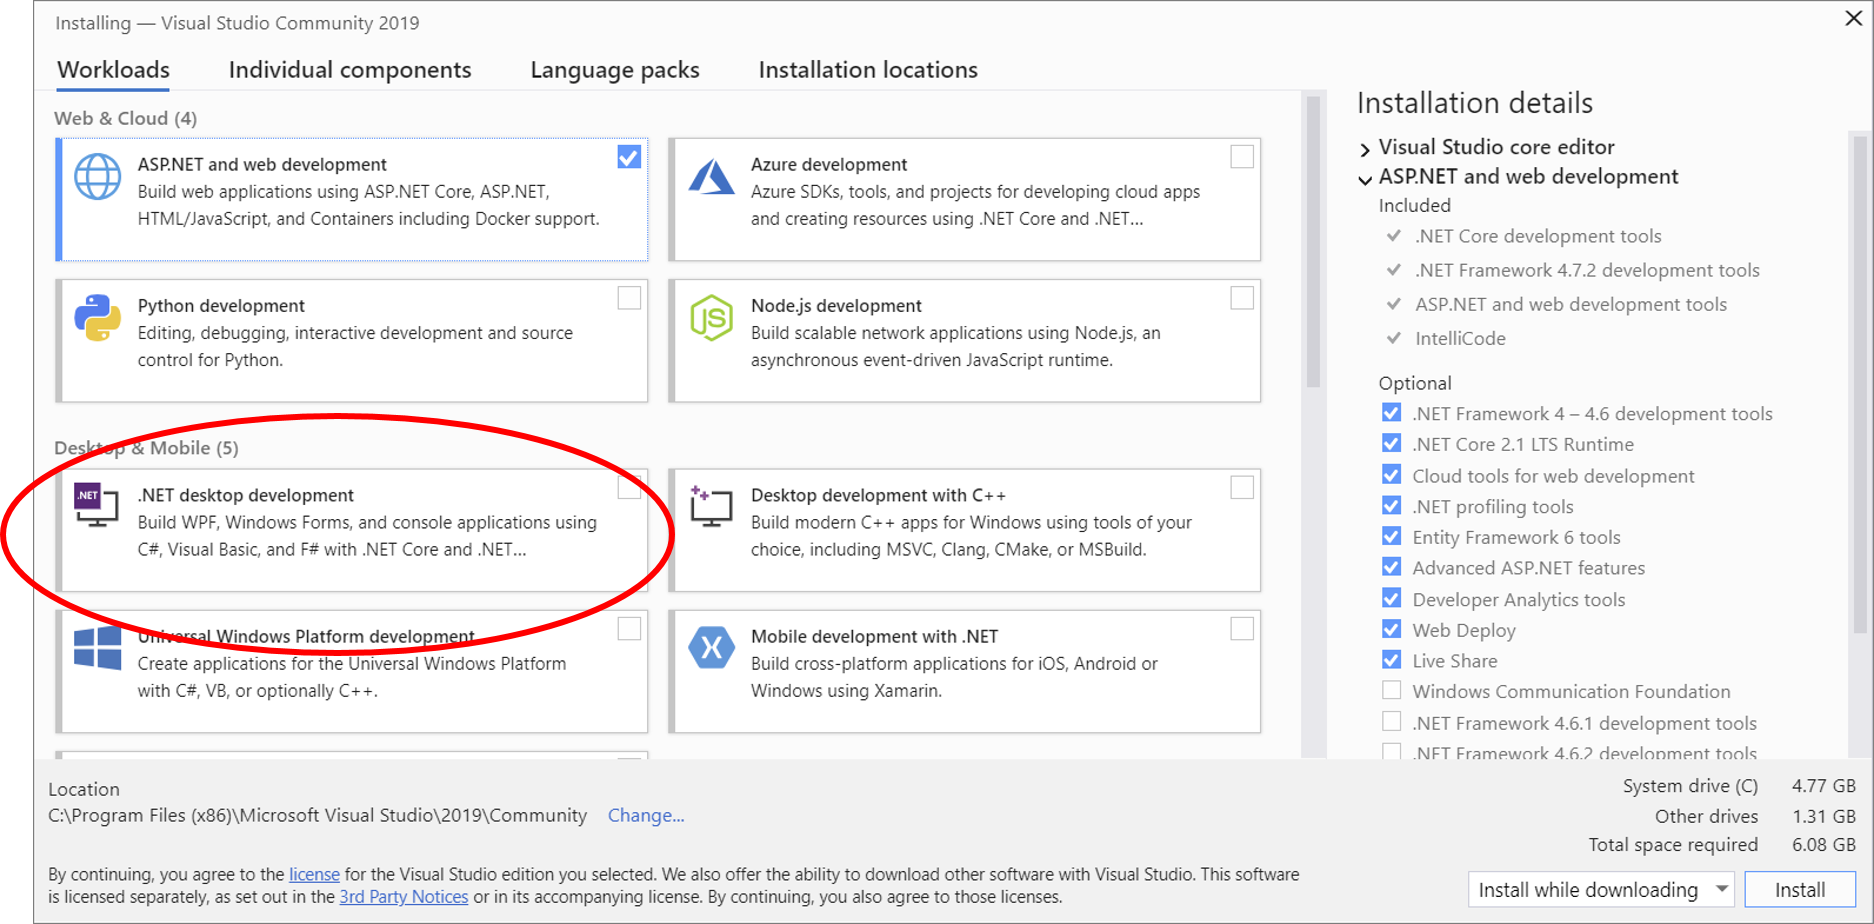This screenshot has height=924, width=1874.
Task: Click the System drive (C) 4.77 GB value
Action: 1824,786
